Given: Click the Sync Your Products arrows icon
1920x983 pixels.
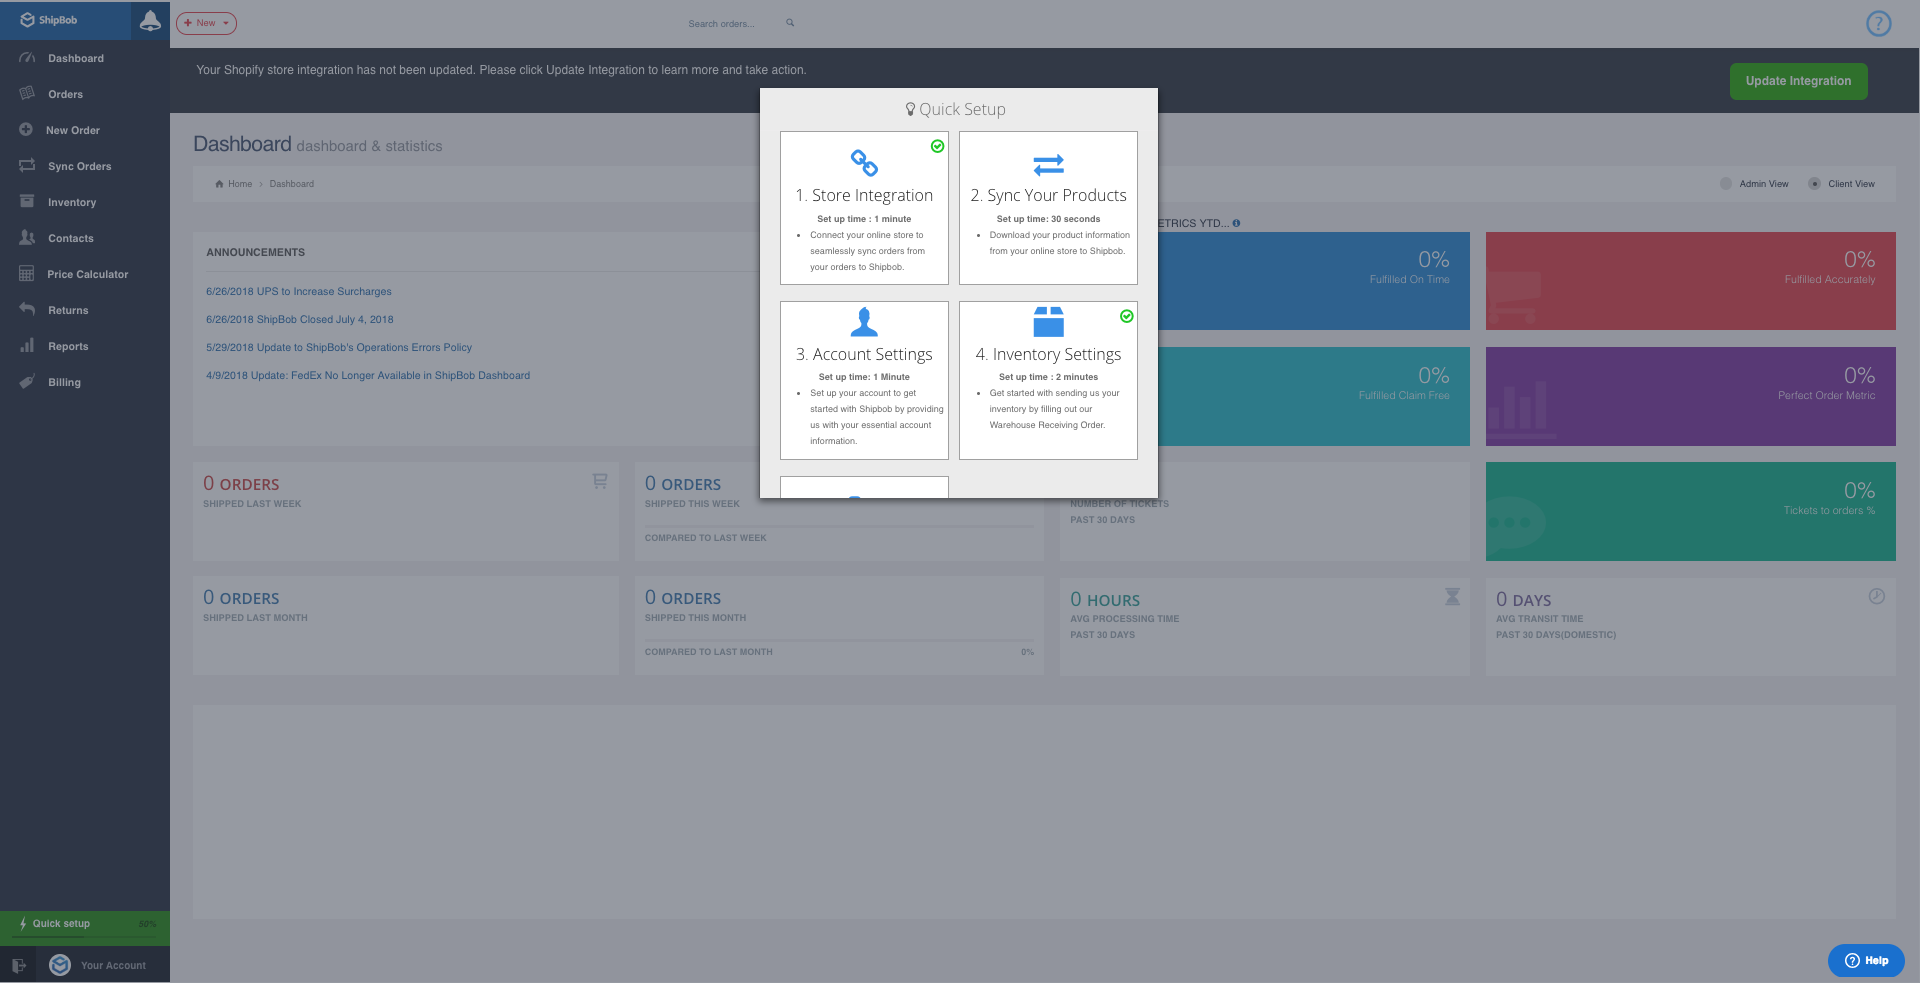Looking at the screenshot, I should click(1048, 164).
